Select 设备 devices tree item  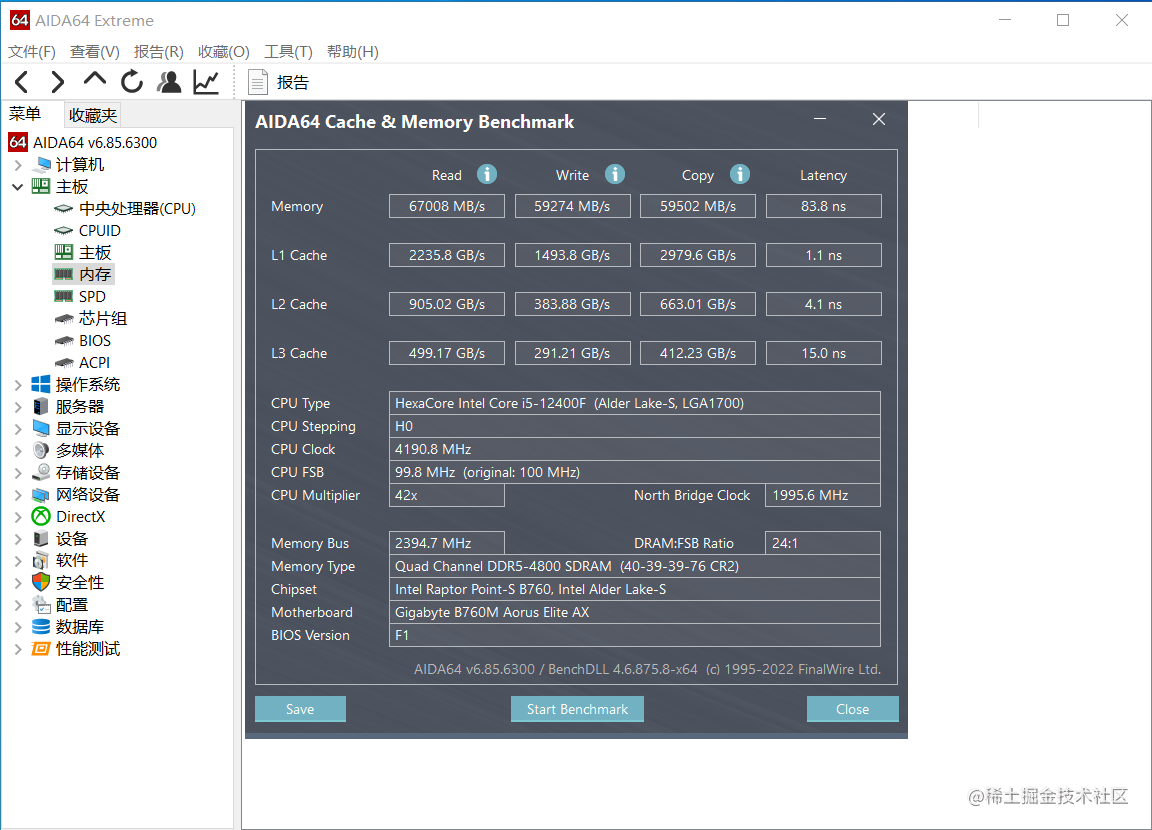tap(72, 539)
